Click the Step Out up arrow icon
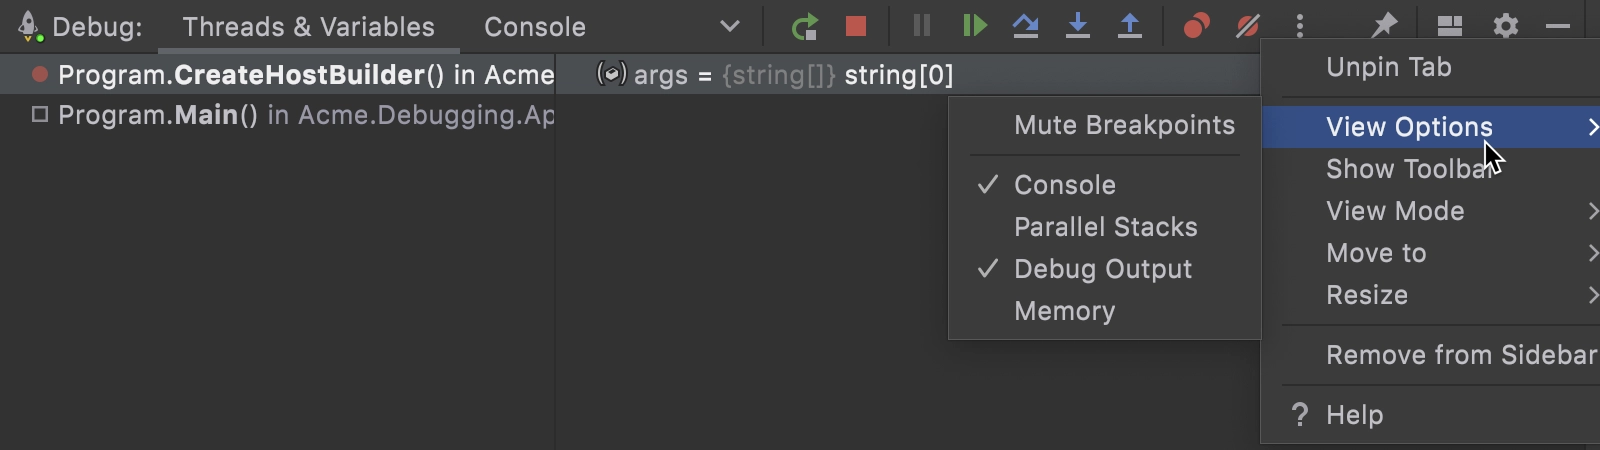 click(1129, 26)
